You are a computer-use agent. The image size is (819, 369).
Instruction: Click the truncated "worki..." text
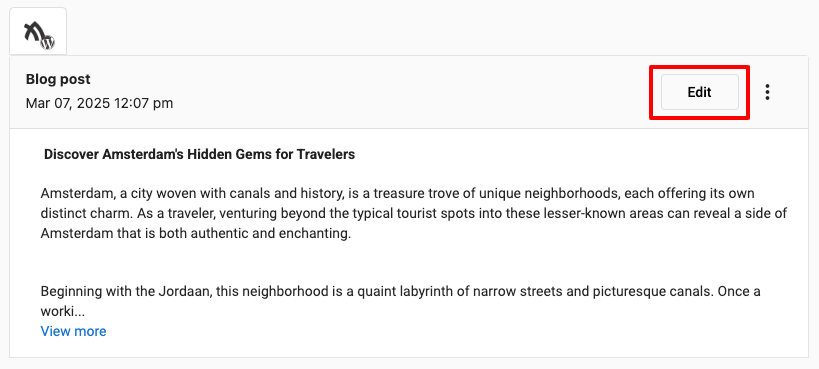point(63,312)
